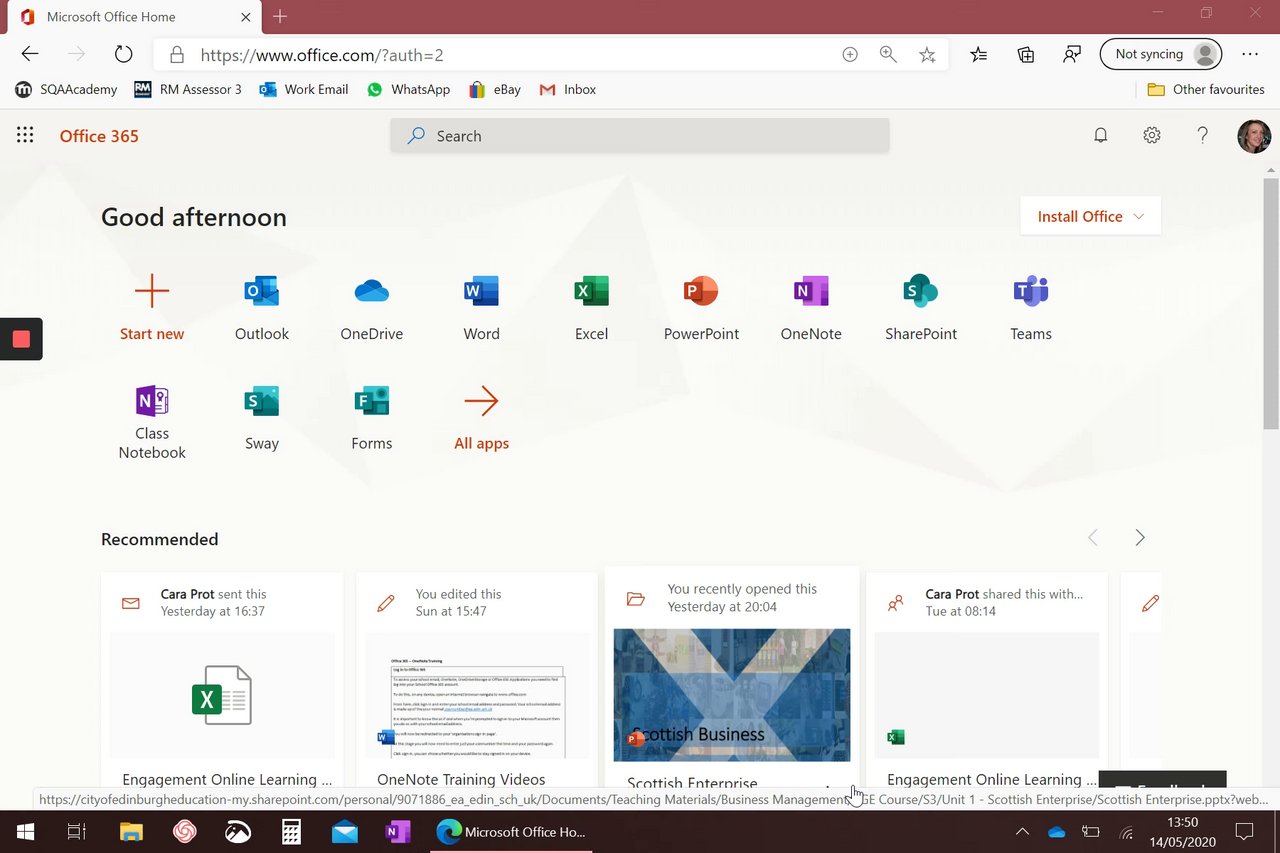Open the Other favourites folder
The width and height of the screenshot is (1280, 853).
tap(1206, 89)
